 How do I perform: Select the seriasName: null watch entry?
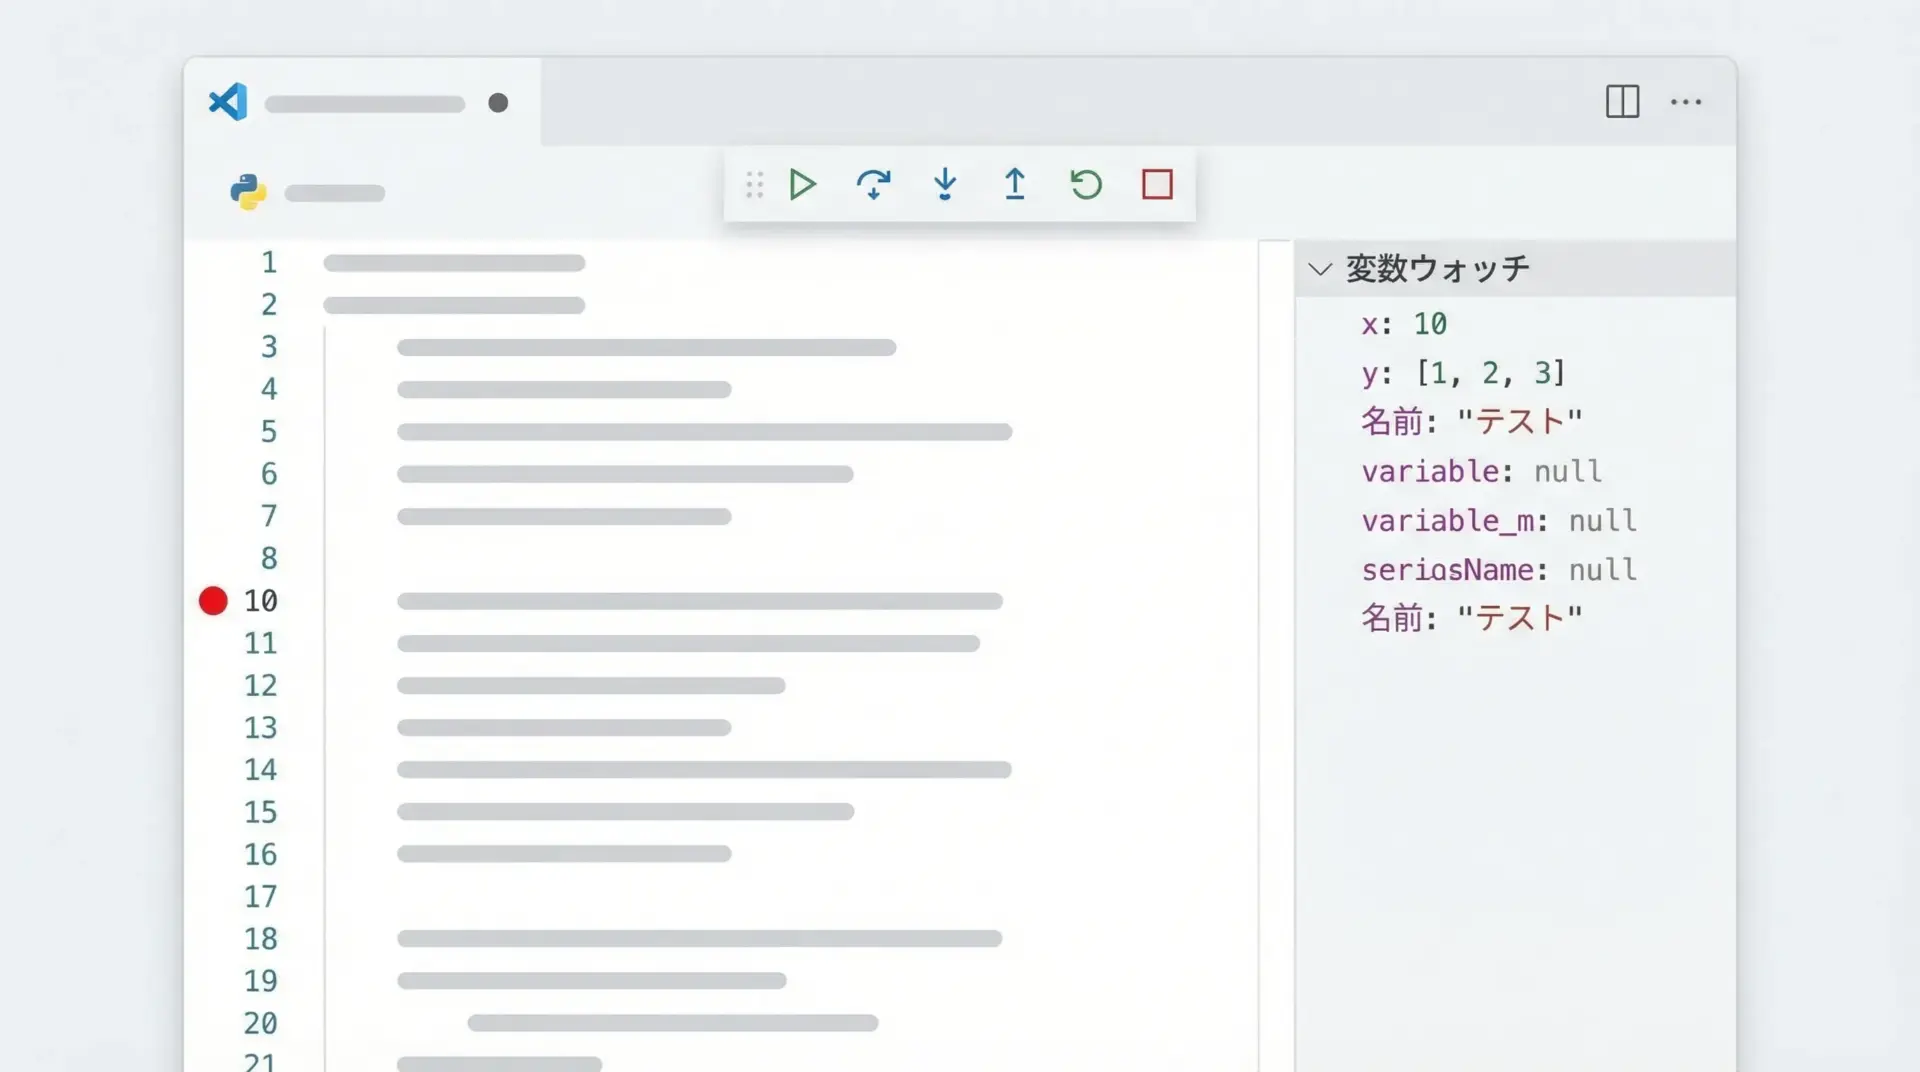pyautogui.click(x=1498, y=570)
